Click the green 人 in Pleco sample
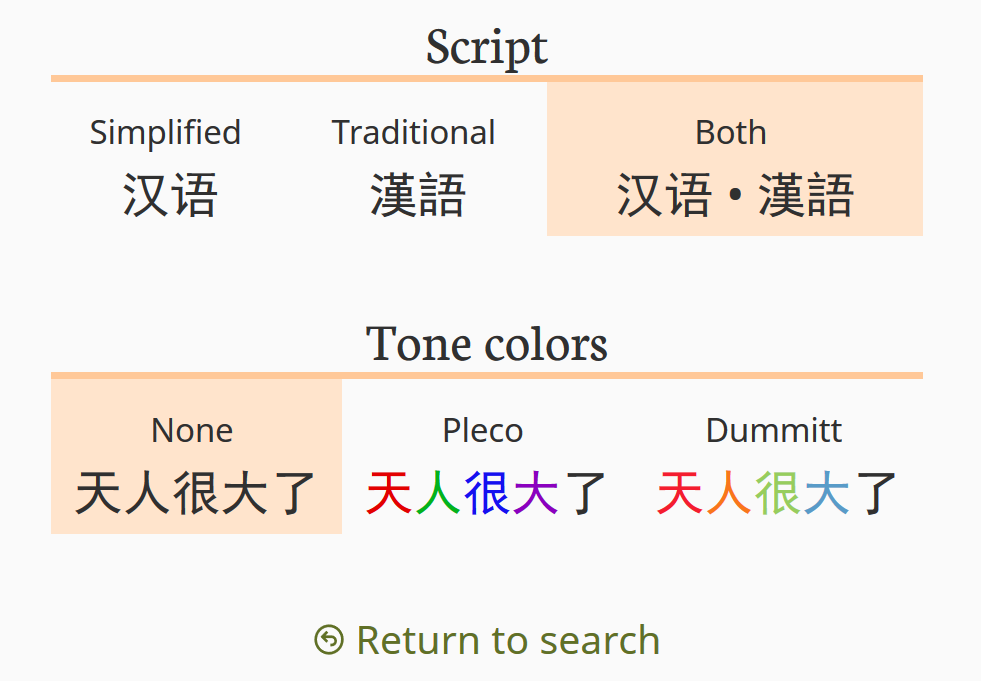The width and height of the screenshot is (981, 681). pos(438,493)
